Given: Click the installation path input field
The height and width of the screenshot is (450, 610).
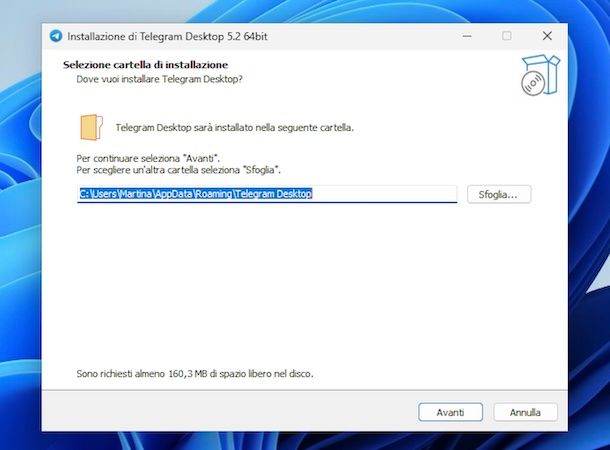Looking at the screenshot, I should point(267,194).
